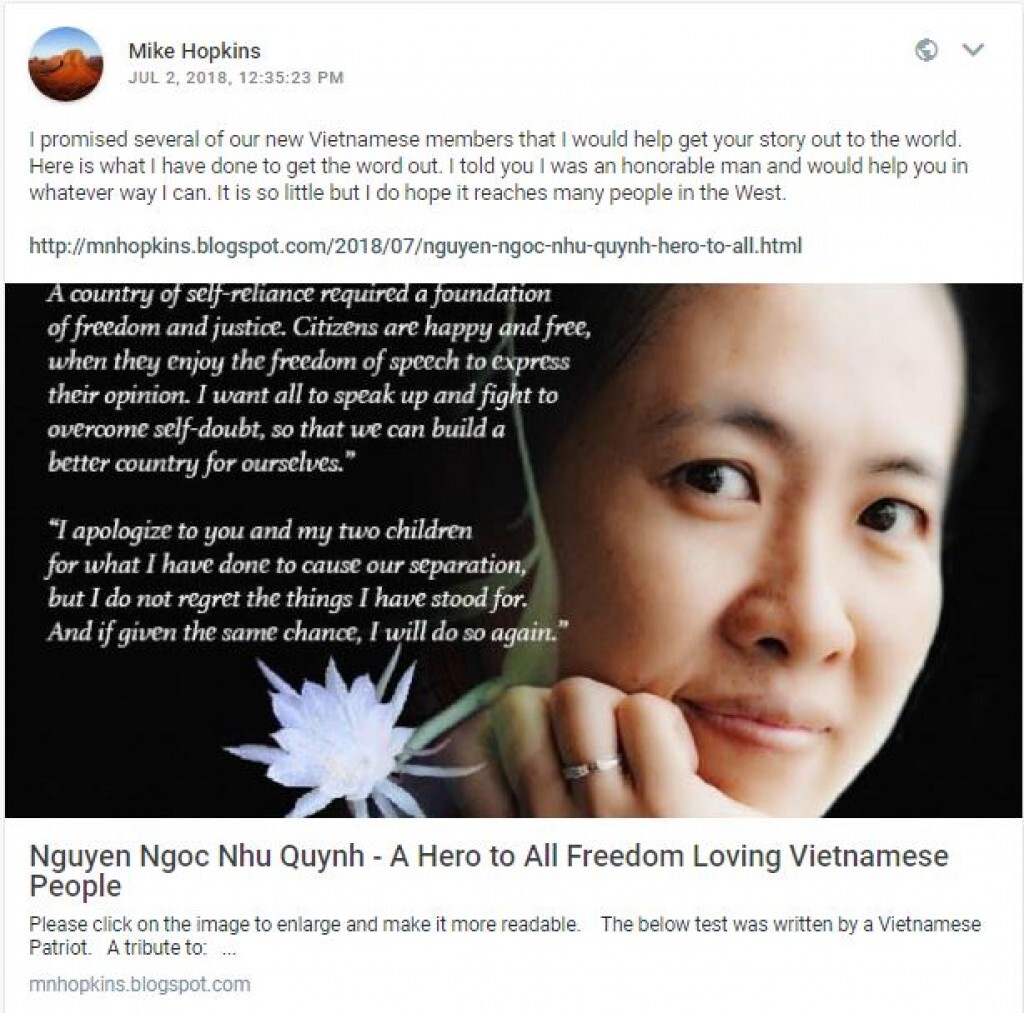Click the post body text beginning 'I promised several'
This screenshot has width=1024, height=1013.
(x=498, y=166)
